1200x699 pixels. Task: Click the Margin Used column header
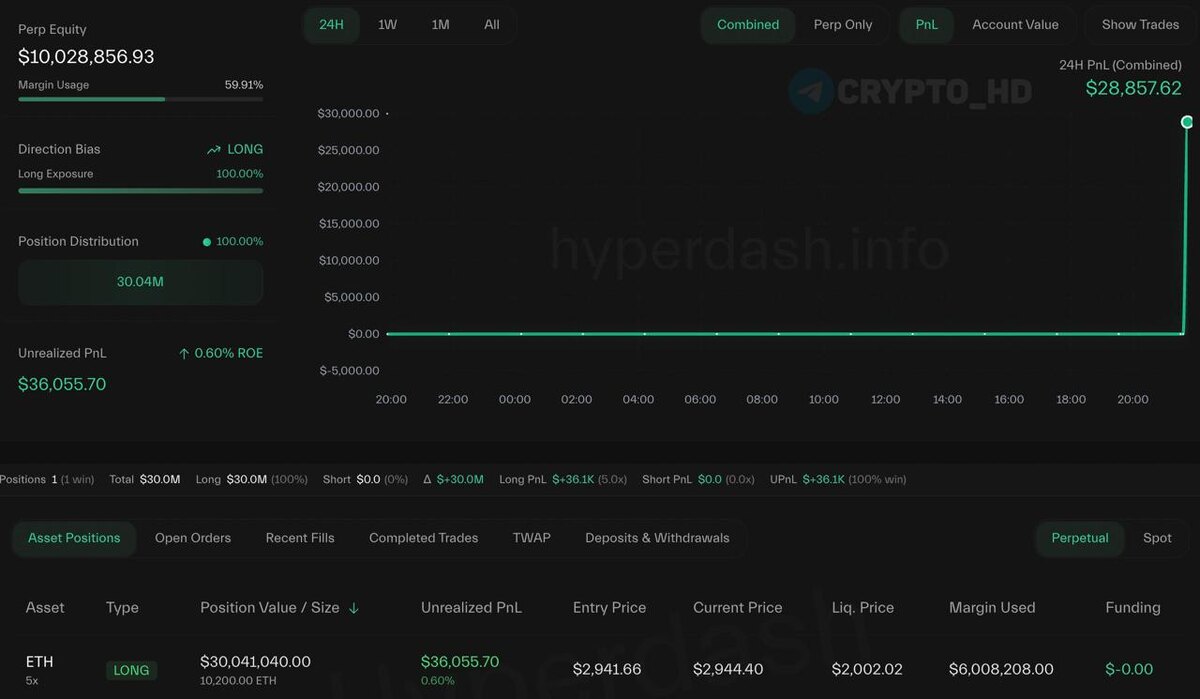(992, 608)
